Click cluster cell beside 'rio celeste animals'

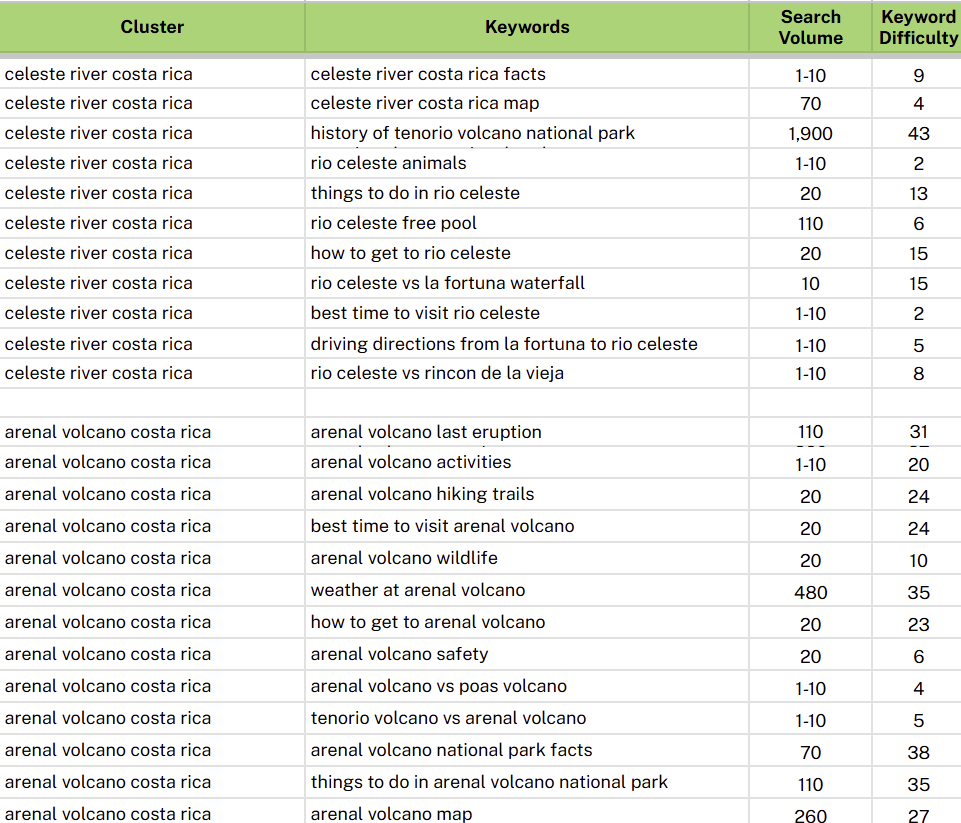pyautogui.click(x=152, y=164)
